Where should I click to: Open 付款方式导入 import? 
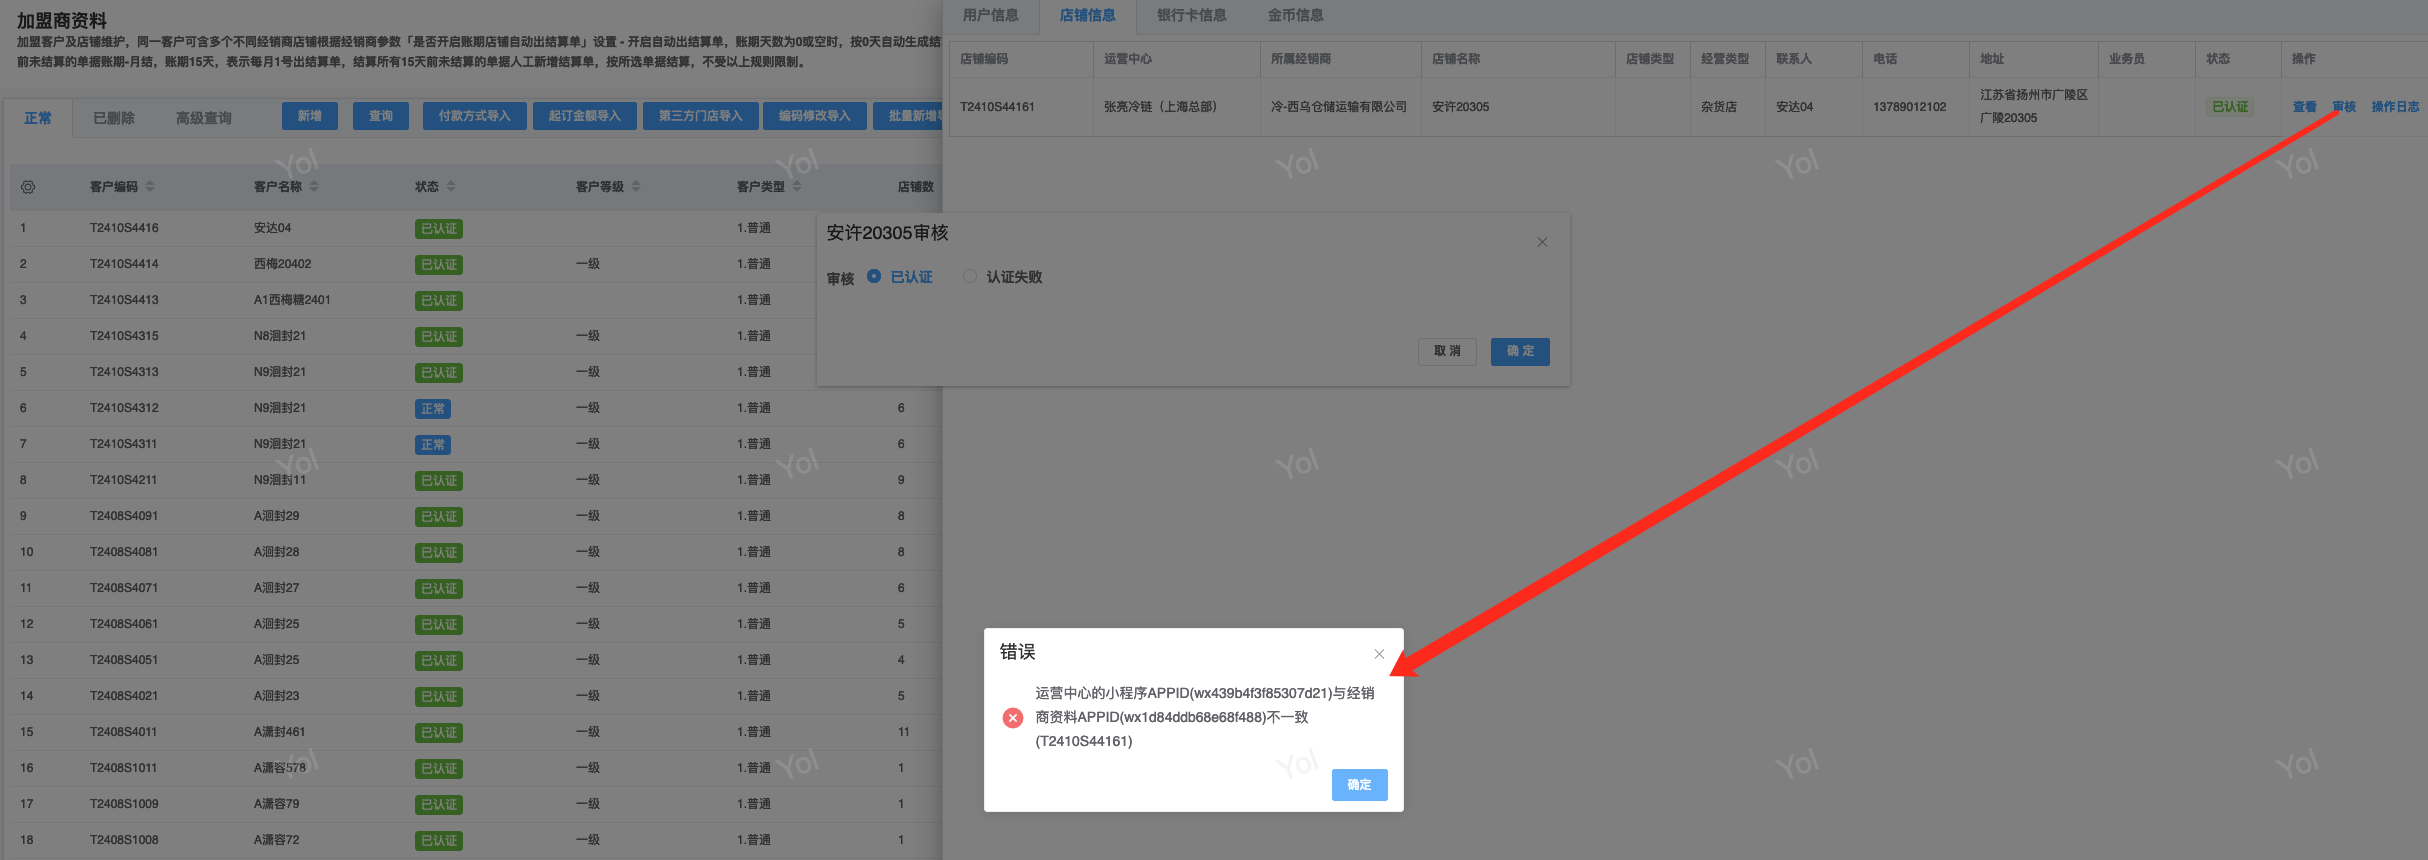pyautogui.click(x=474, y=116)
